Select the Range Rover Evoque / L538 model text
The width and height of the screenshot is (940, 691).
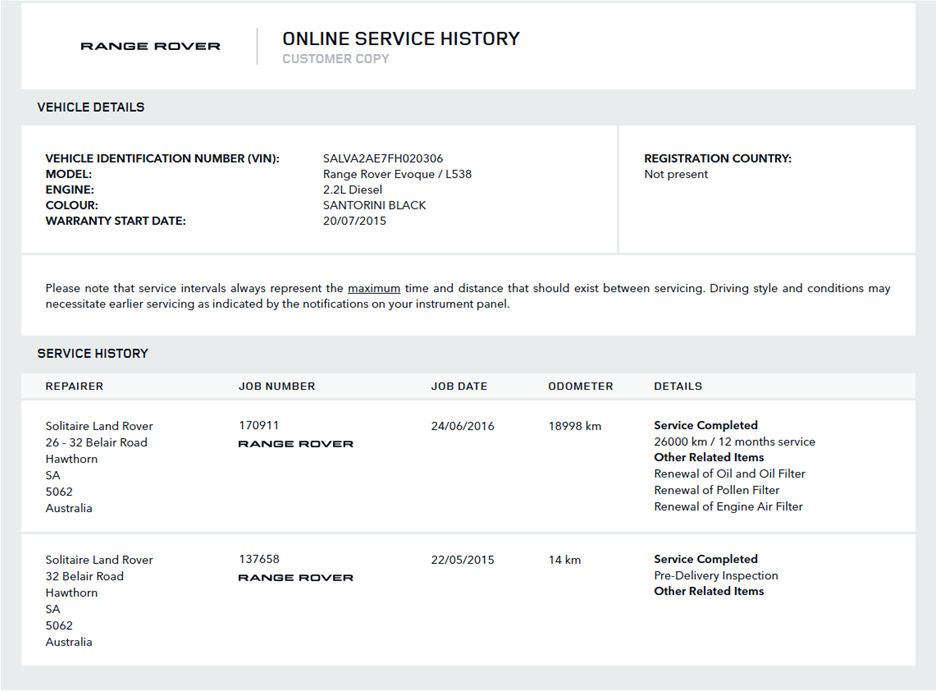[397, 174]
